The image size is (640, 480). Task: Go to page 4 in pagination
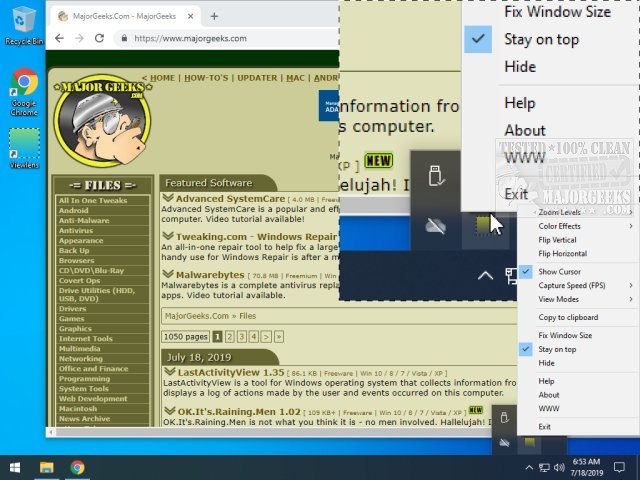click(x=254, y=337)
